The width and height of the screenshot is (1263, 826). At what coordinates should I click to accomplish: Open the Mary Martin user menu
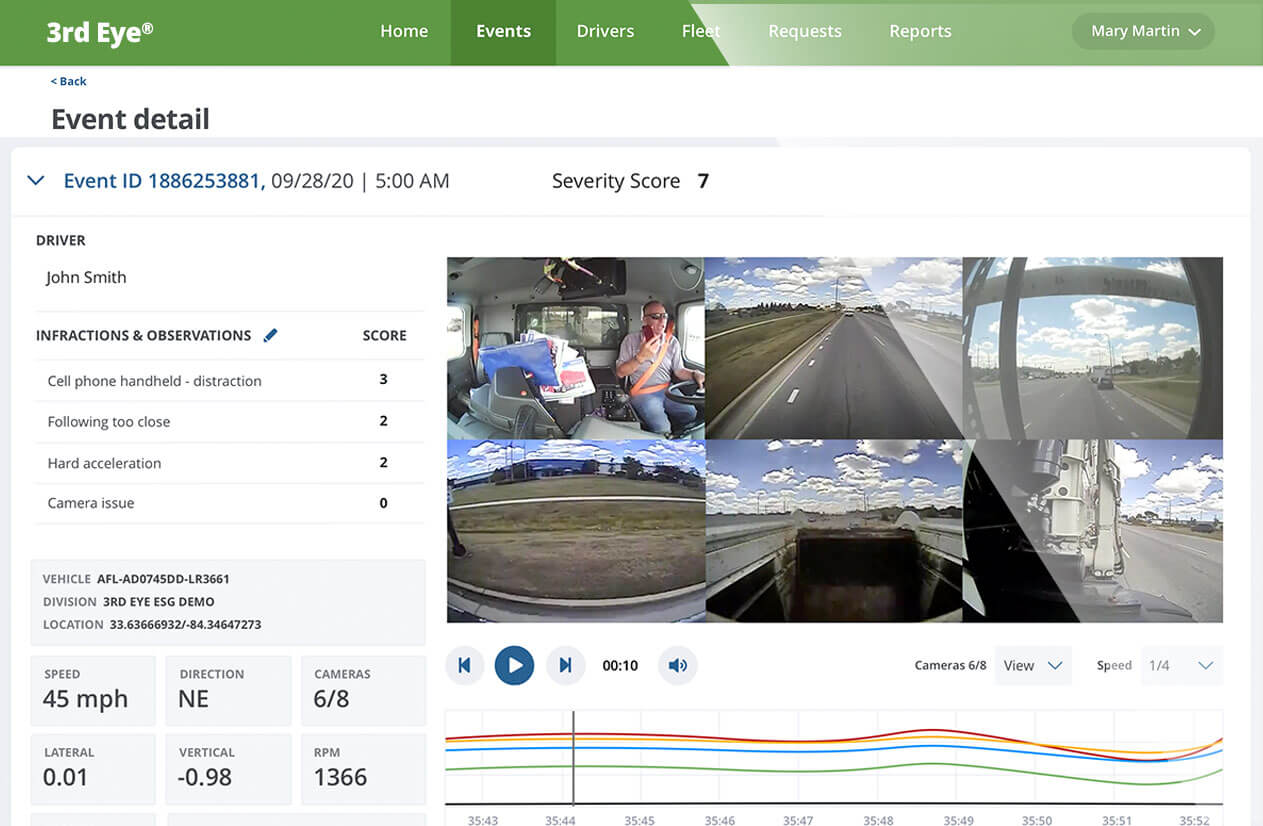tap(1143, 31)
